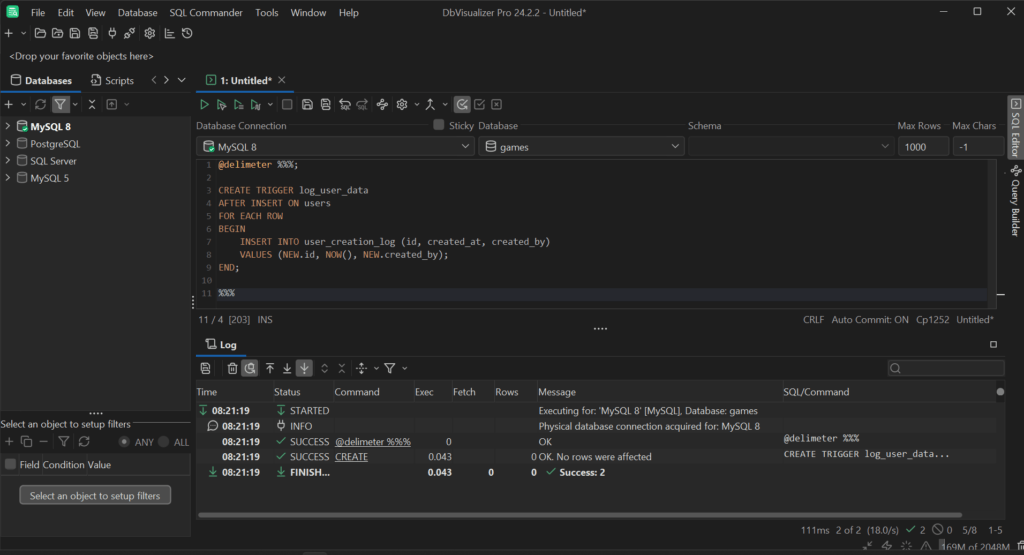This screenshot has width=1024, height=555.
Task: Open the games database dropdown
Action: pos(581,147)
